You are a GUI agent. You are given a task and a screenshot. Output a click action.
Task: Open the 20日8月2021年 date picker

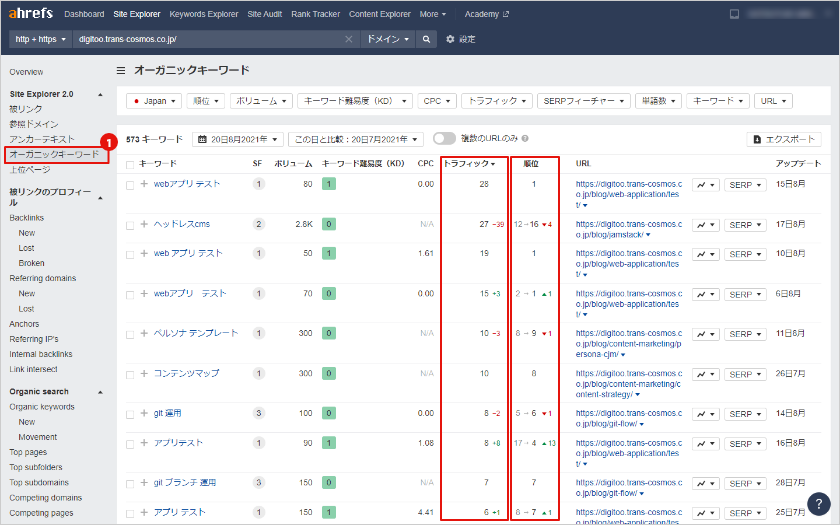237,139
